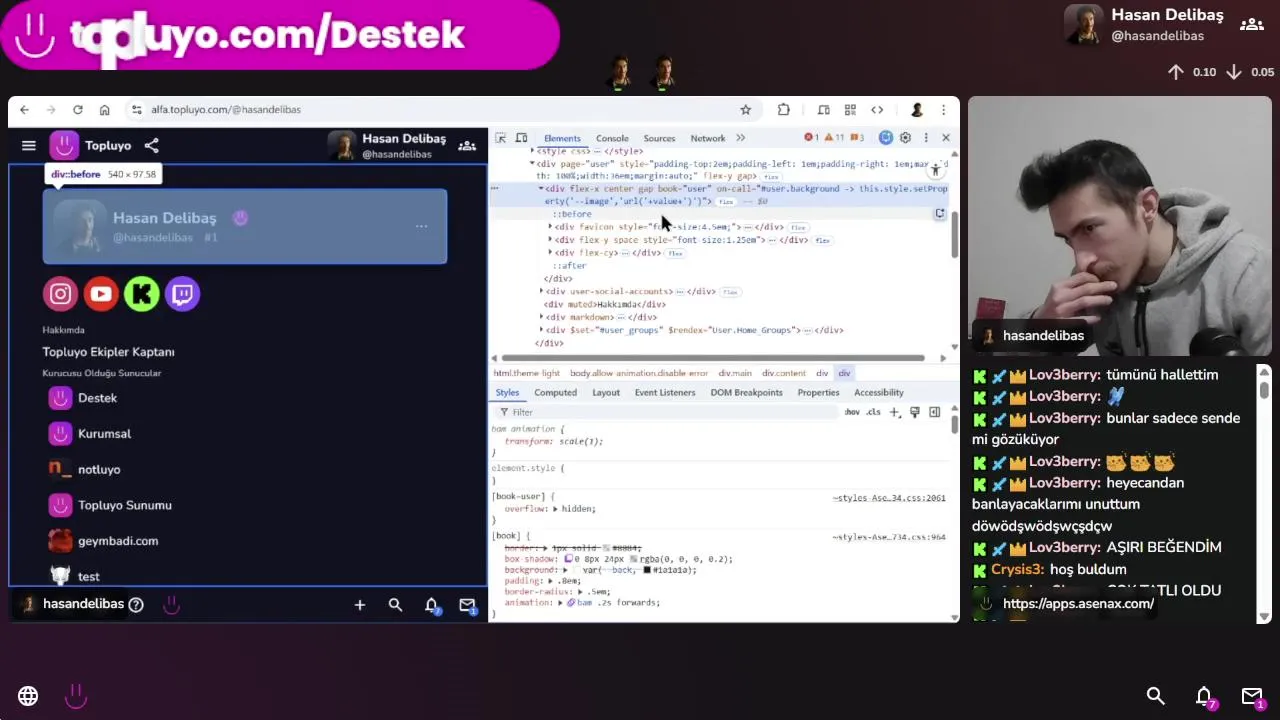
Task: Open search in the page bottom bar
Action: pyautogui.click(x=395, y=605)
